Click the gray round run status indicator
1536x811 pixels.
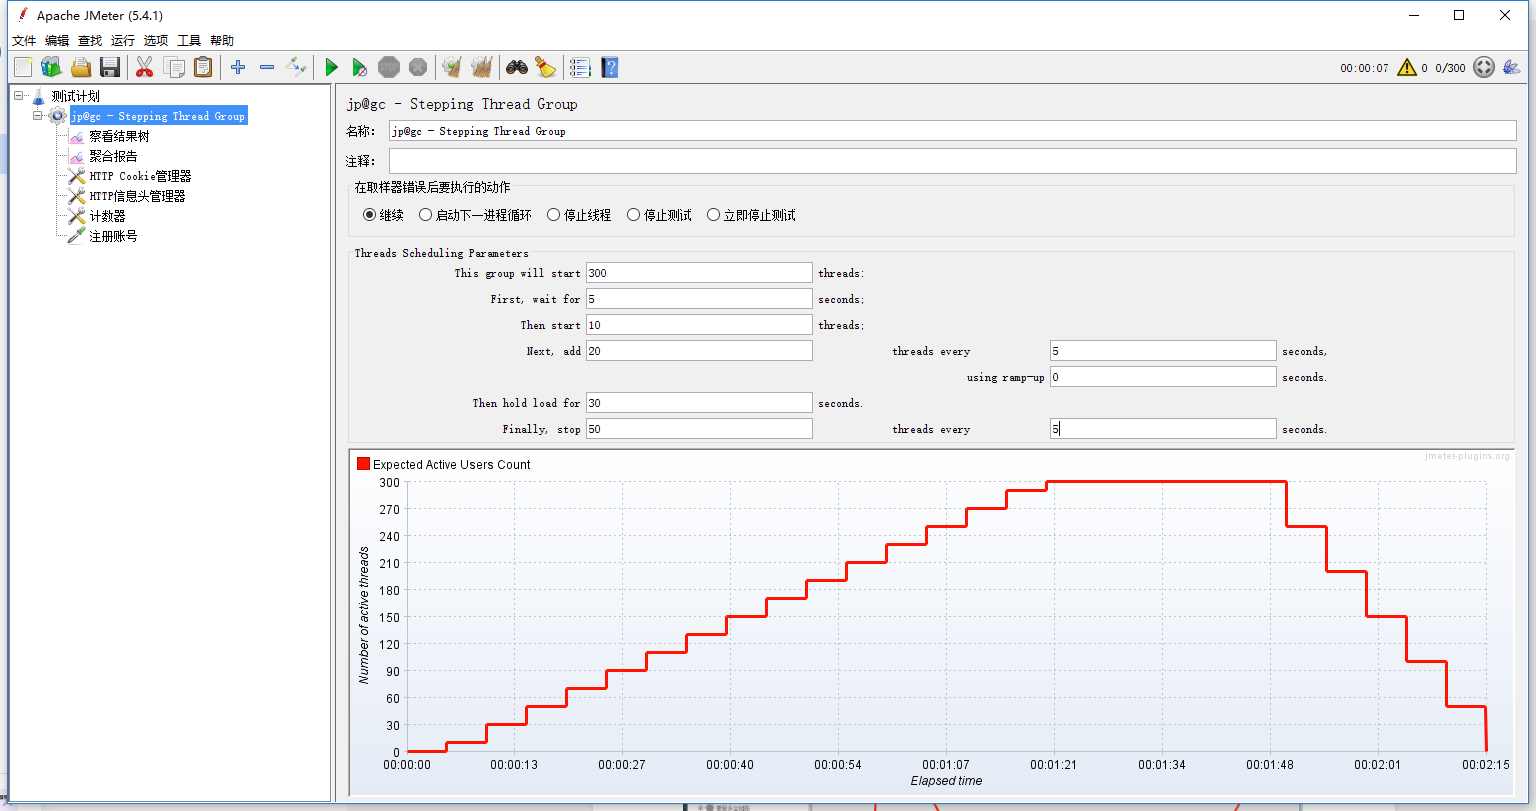(x=1484, y=67)
